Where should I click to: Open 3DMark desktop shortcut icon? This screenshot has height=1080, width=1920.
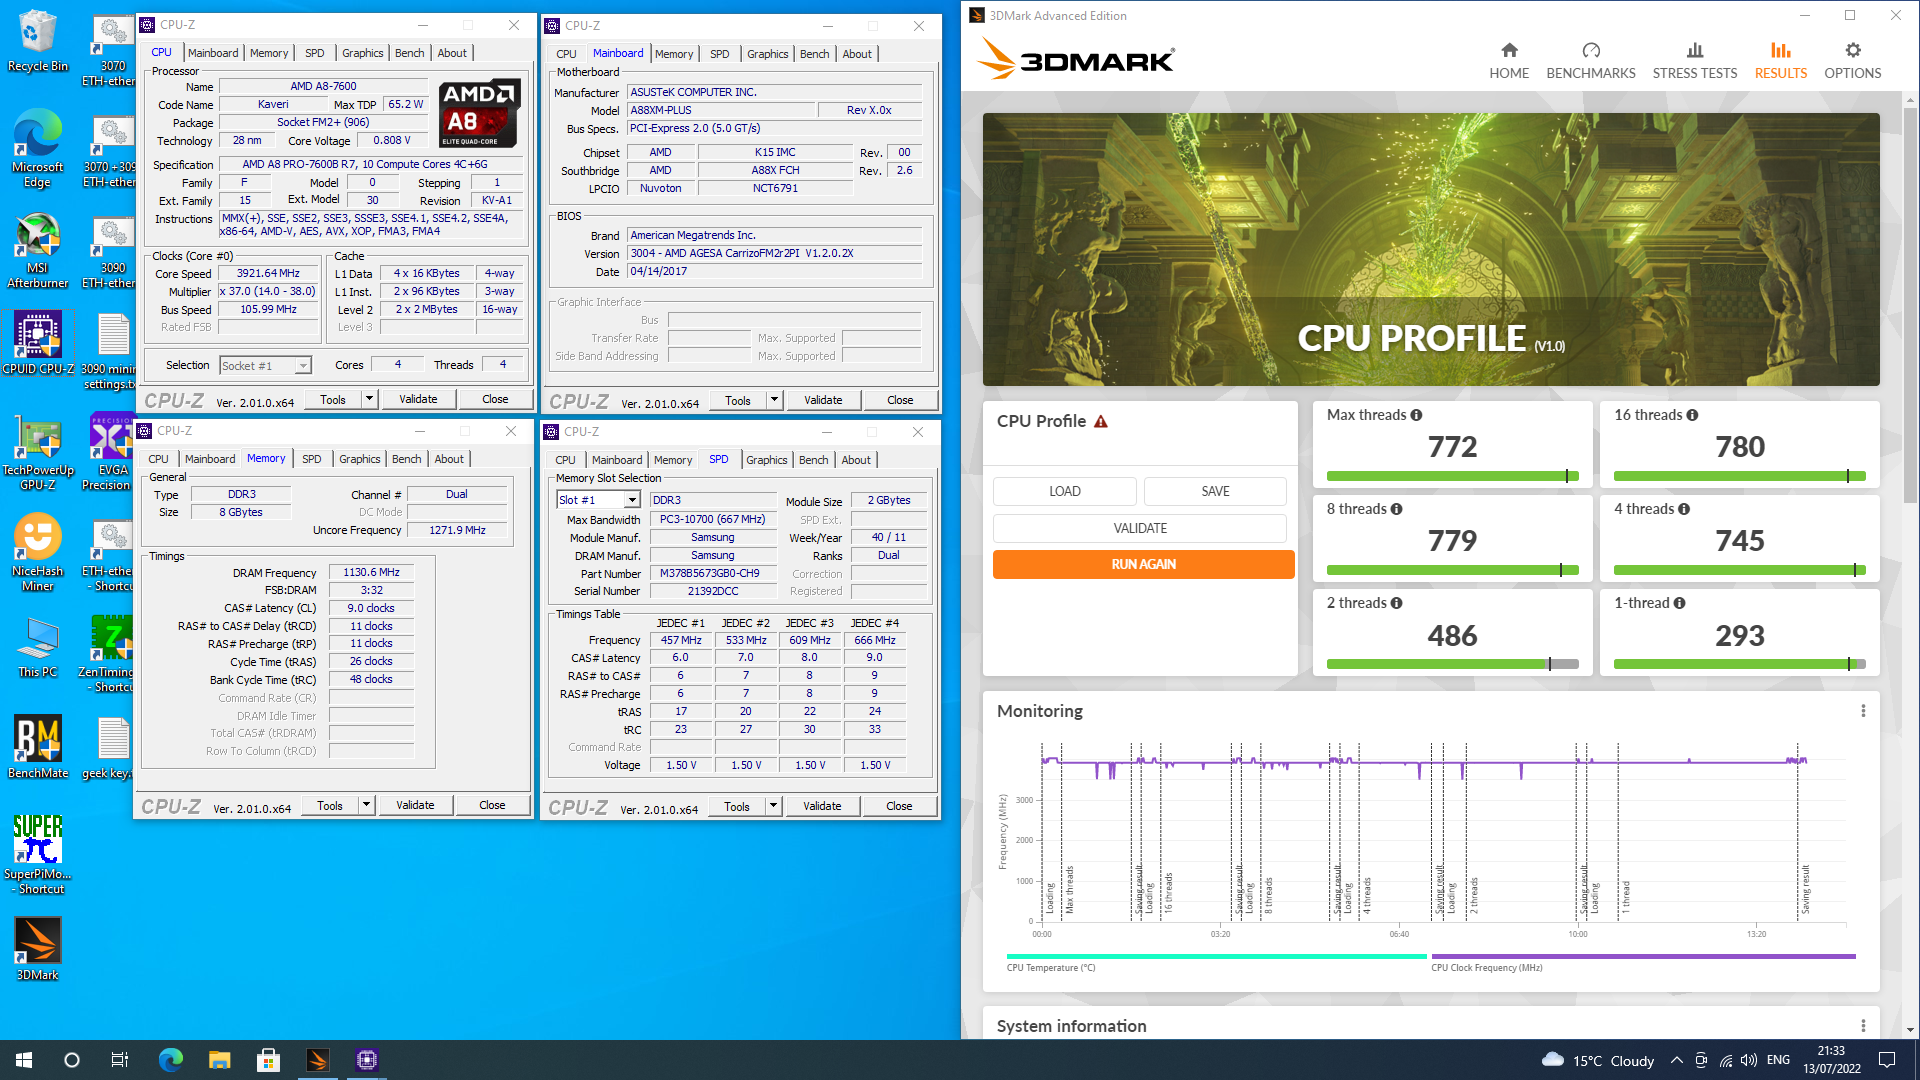coord(37,948)
